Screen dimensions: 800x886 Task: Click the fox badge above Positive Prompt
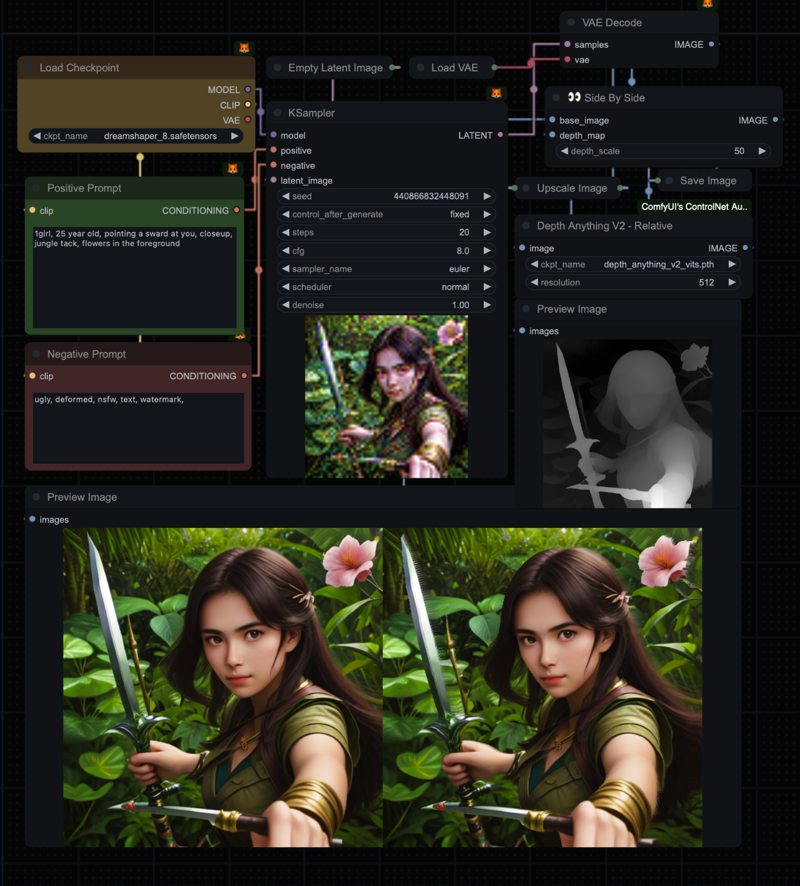point(232,168)
